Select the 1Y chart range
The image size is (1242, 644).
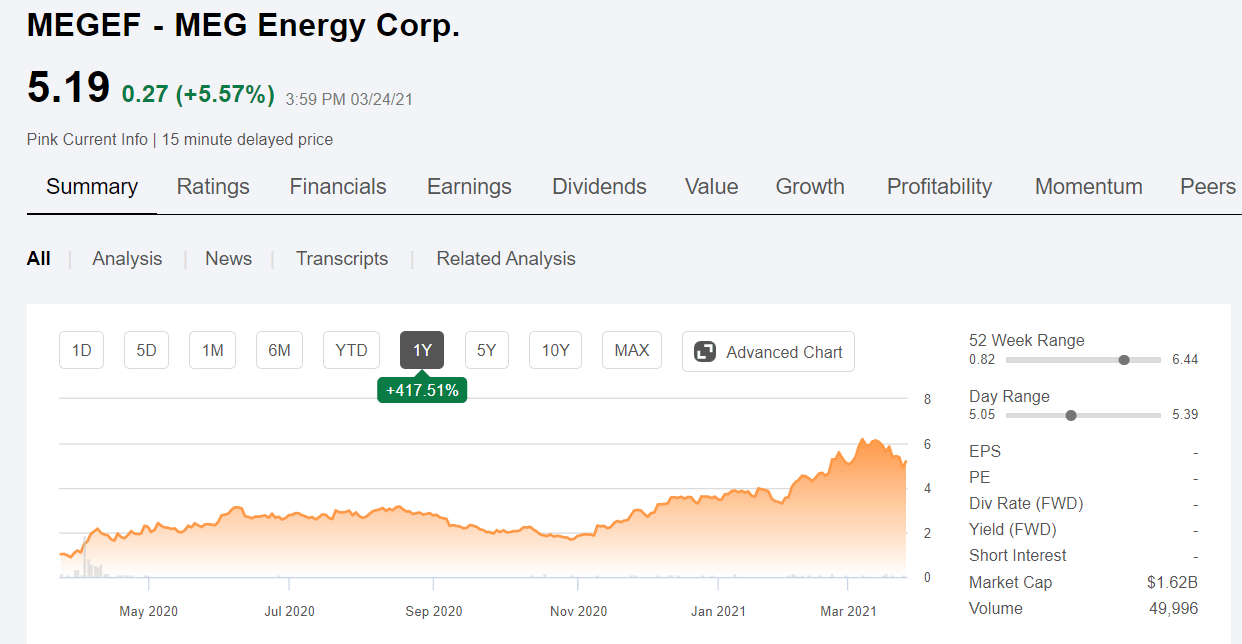pos(422,351)
